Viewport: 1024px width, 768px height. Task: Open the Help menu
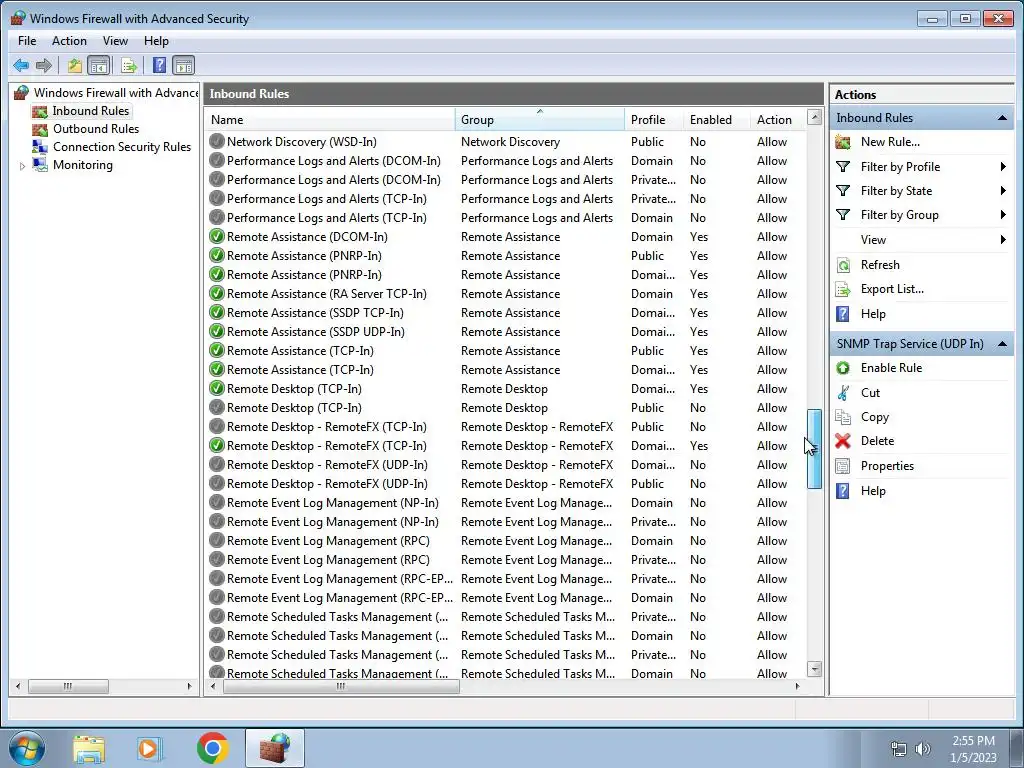(x=156, y=40)
